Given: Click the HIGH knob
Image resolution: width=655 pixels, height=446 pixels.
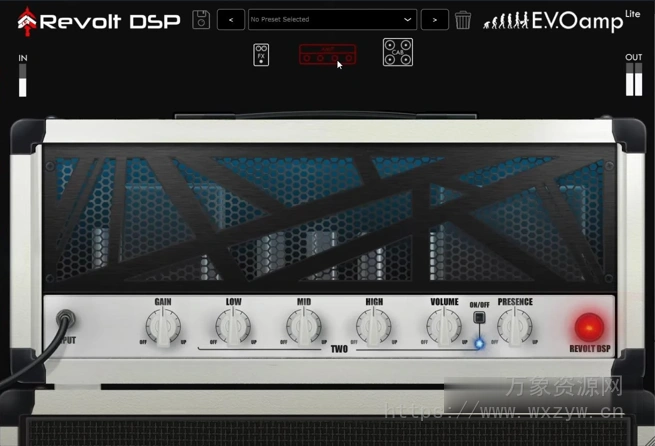Looking at the screenshot, I should 374,327.
